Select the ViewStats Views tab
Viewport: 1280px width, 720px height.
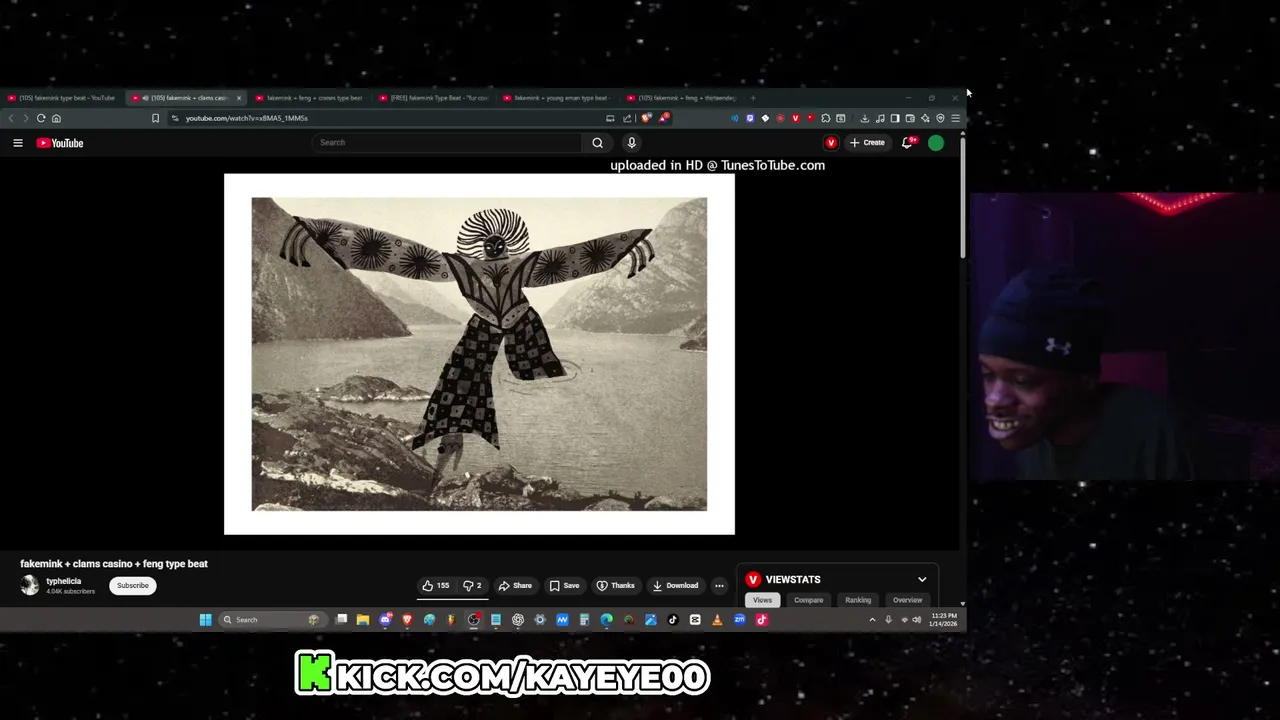point(762,600)
